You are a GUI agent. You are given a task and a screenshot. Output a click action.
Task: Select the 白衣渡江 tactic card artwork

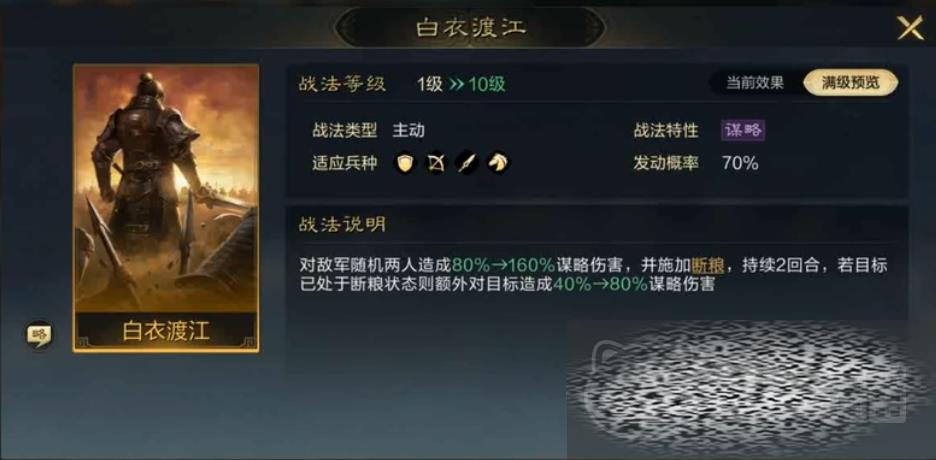166,189
